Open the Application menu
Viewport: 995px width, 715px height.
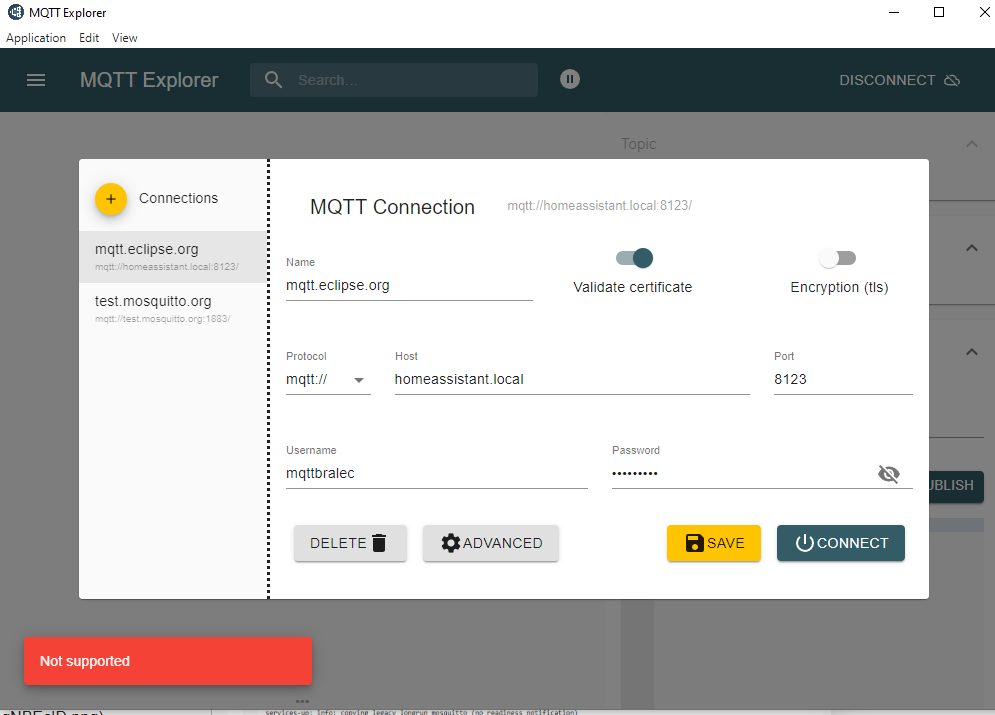pos(36,37)
